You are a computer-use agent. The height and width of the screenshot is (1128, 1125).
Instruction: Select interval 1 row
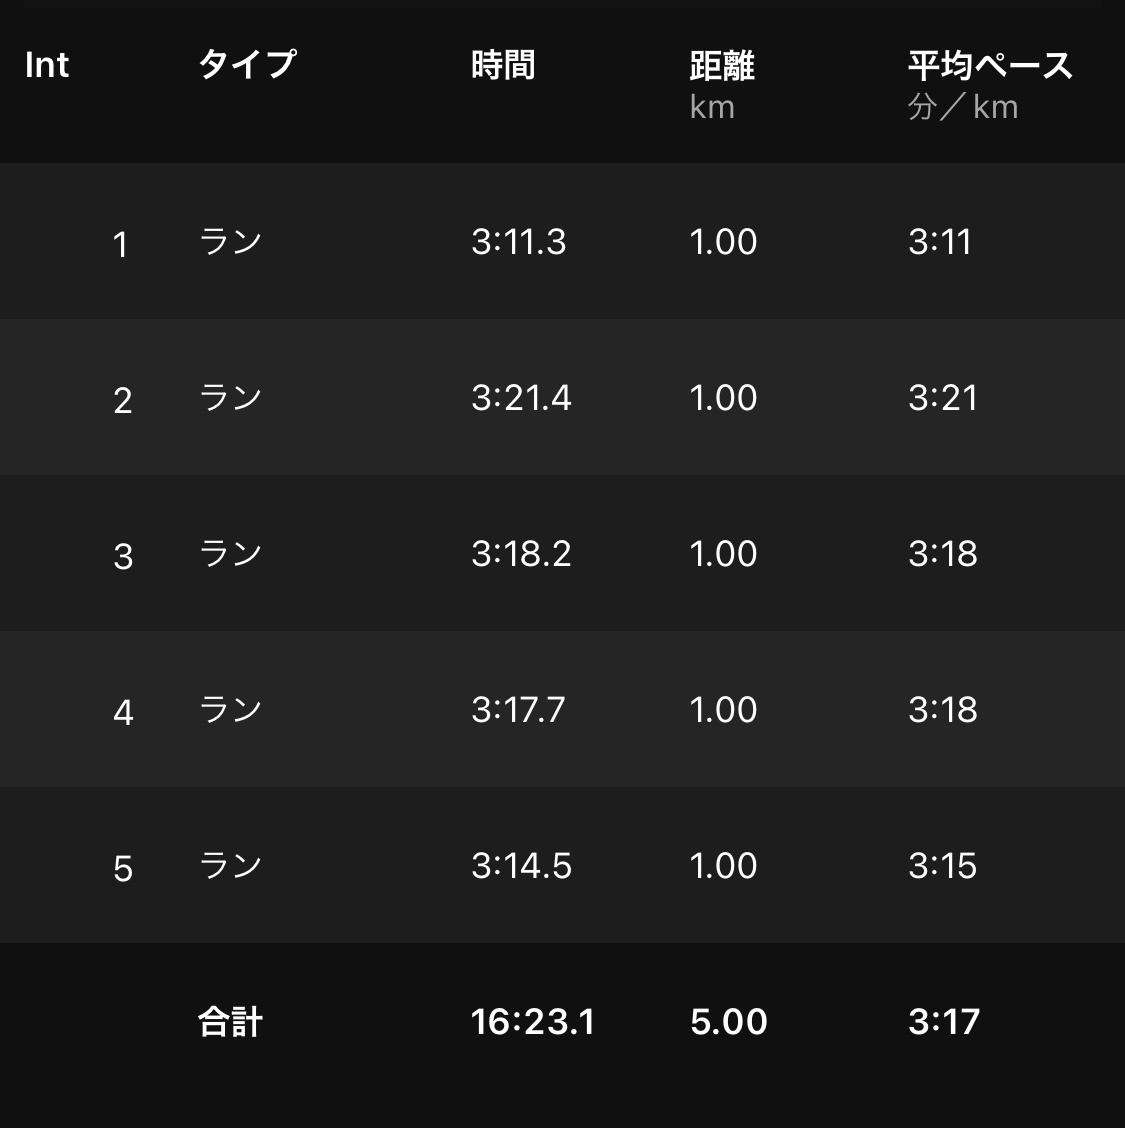(562, 241)
